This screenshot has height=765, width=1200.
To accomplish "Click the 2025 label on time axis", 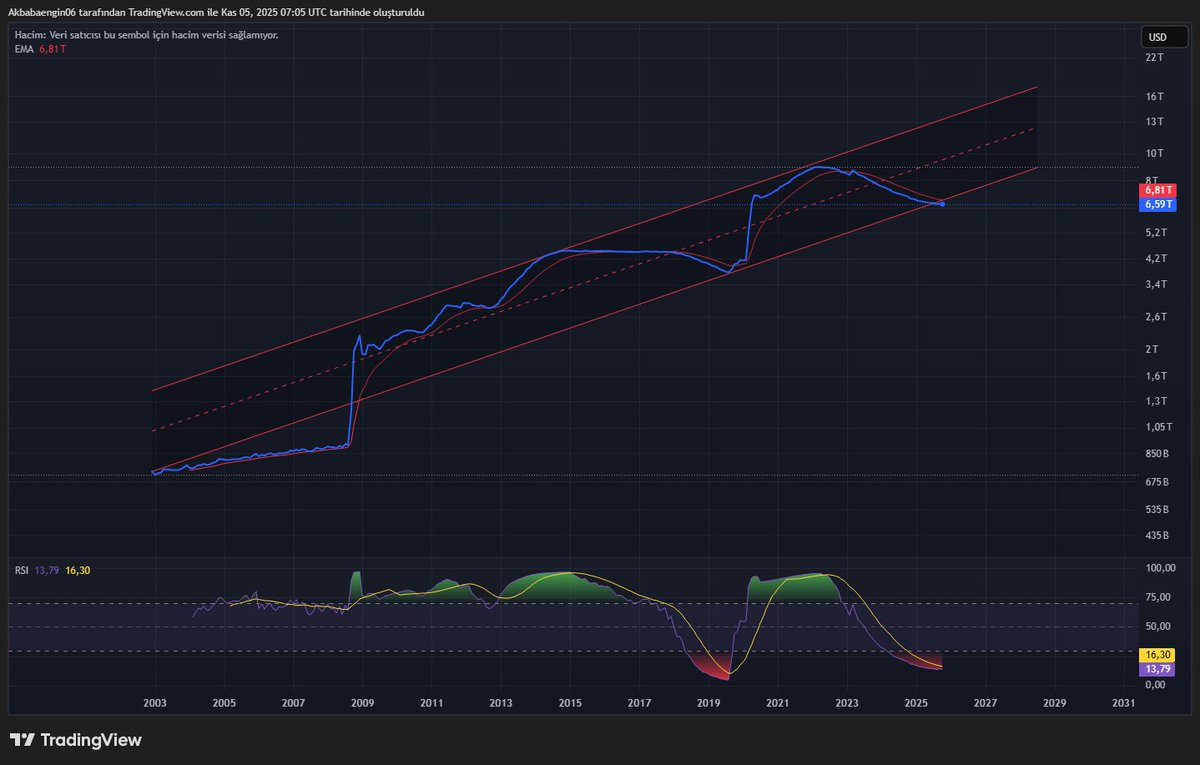I will click(917, 704).
